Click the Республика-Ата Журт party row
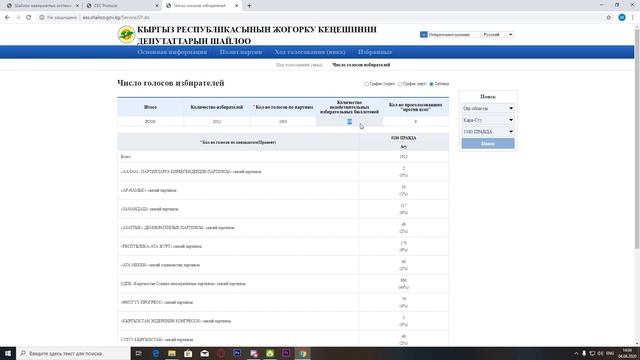This screenshot has height=360, width=640. 283,247
